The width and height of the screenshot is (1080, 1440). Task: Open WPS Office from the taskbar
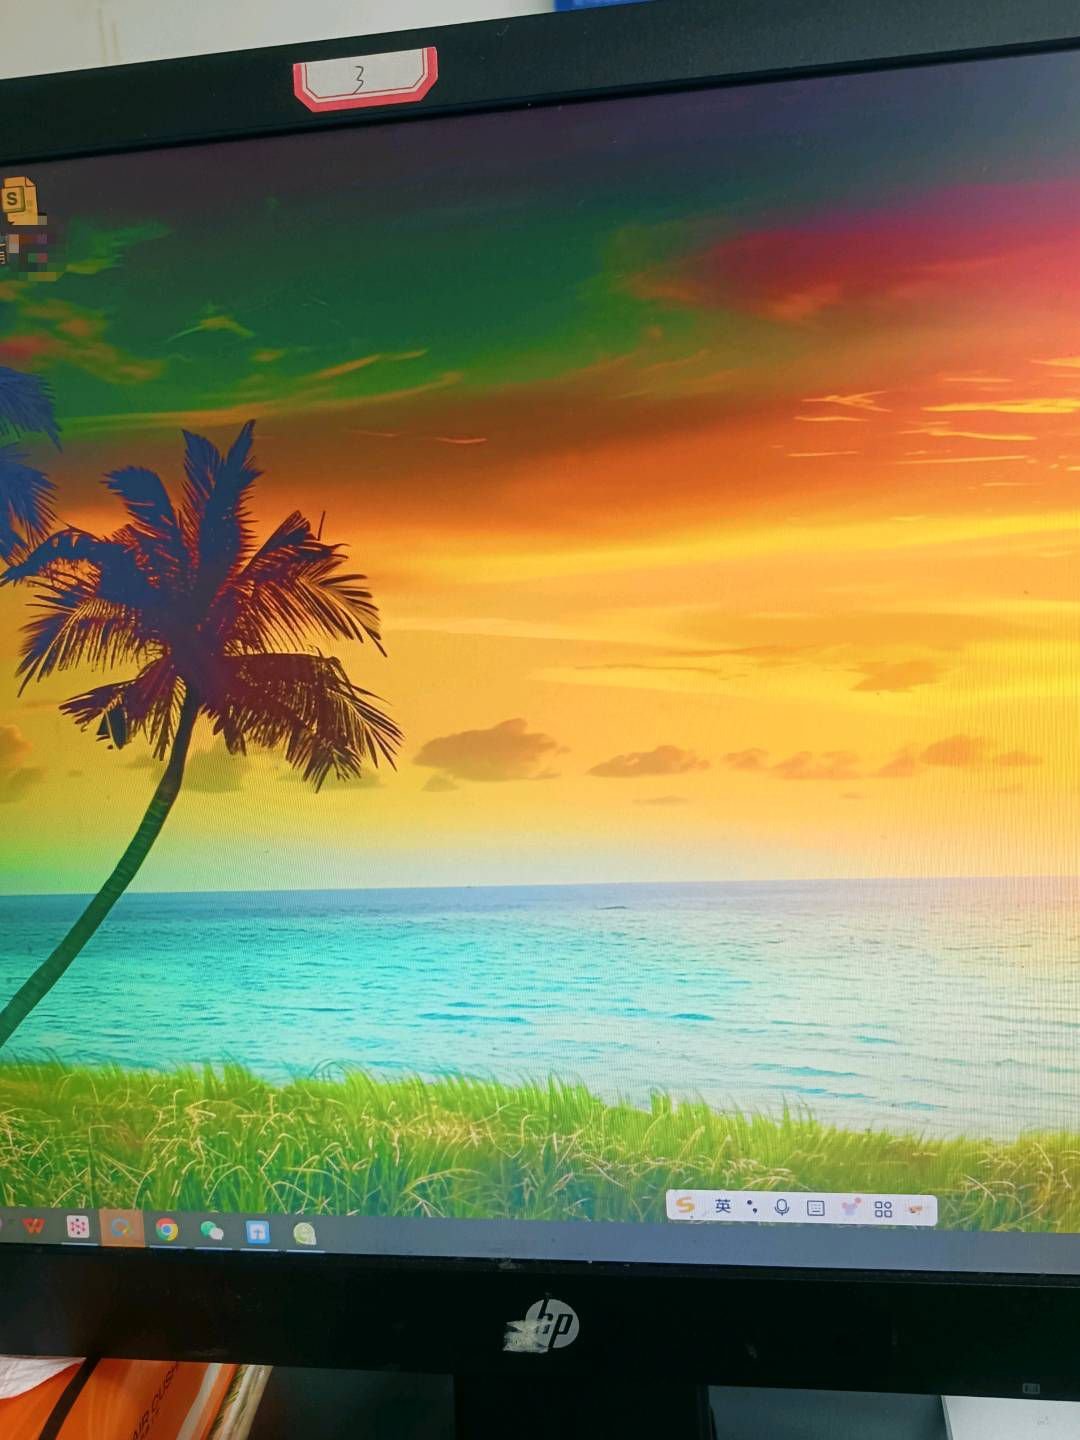34,1224
